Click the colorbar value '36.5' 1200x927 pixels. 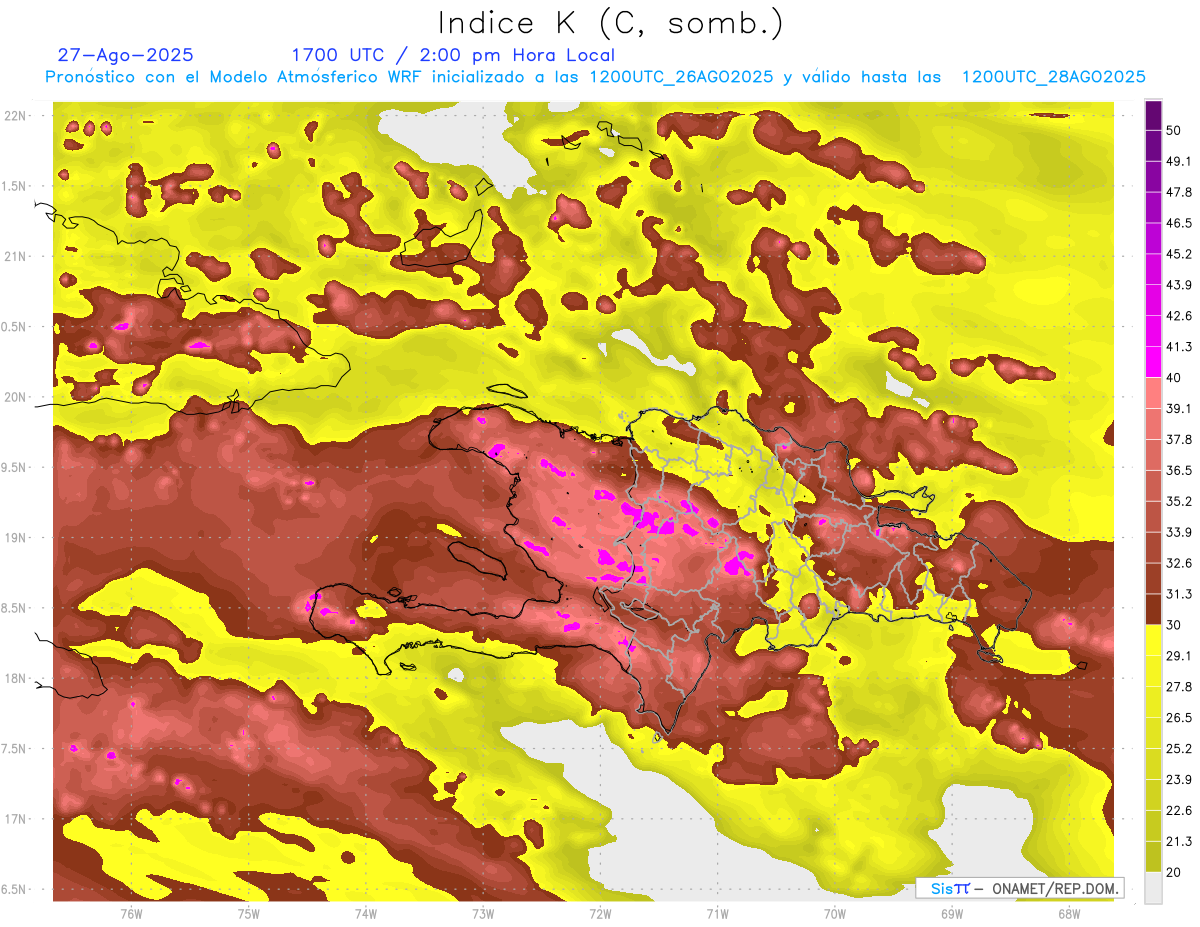click(x=1179, y=470)
